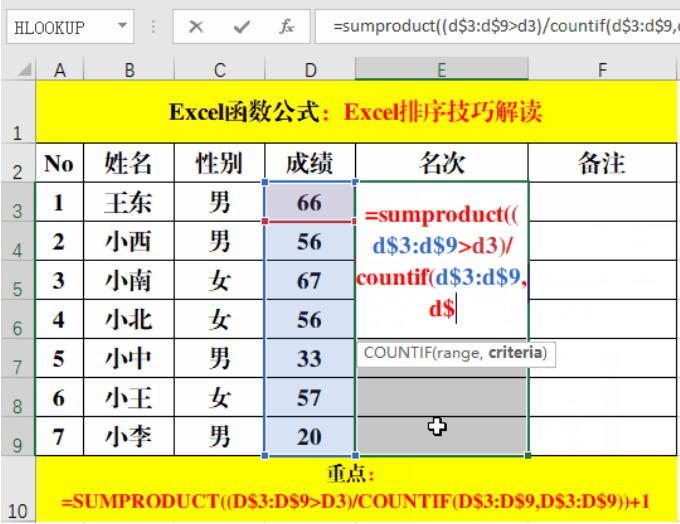Viewport: 680px width, 524px height.
Task: Click No cell '1' in 王东's row
Action: (x=59, y=202)
